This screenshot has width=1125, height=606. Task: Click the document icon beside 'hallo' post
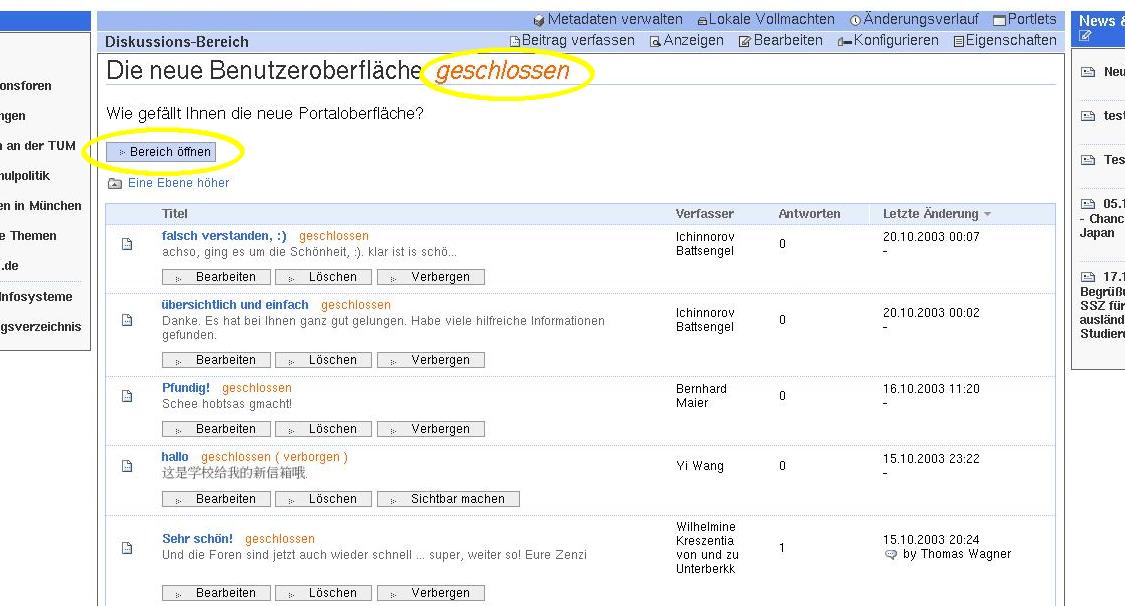(127, 466)
